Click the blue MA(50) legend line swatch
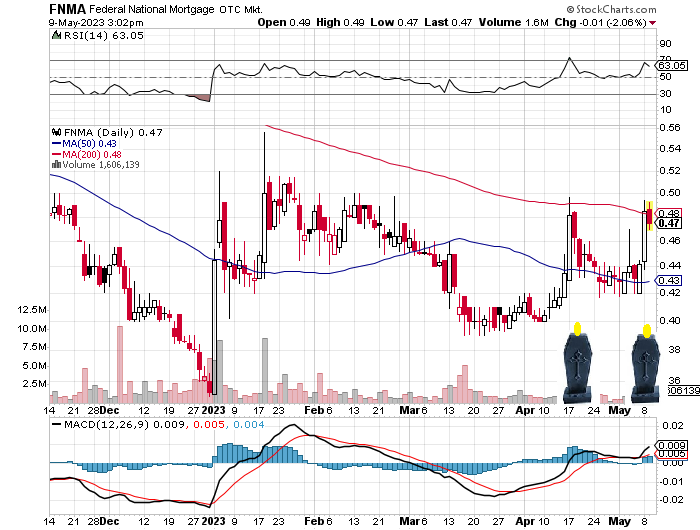The width and height of the screenshot is (700, 530). [x=56, y=144]
